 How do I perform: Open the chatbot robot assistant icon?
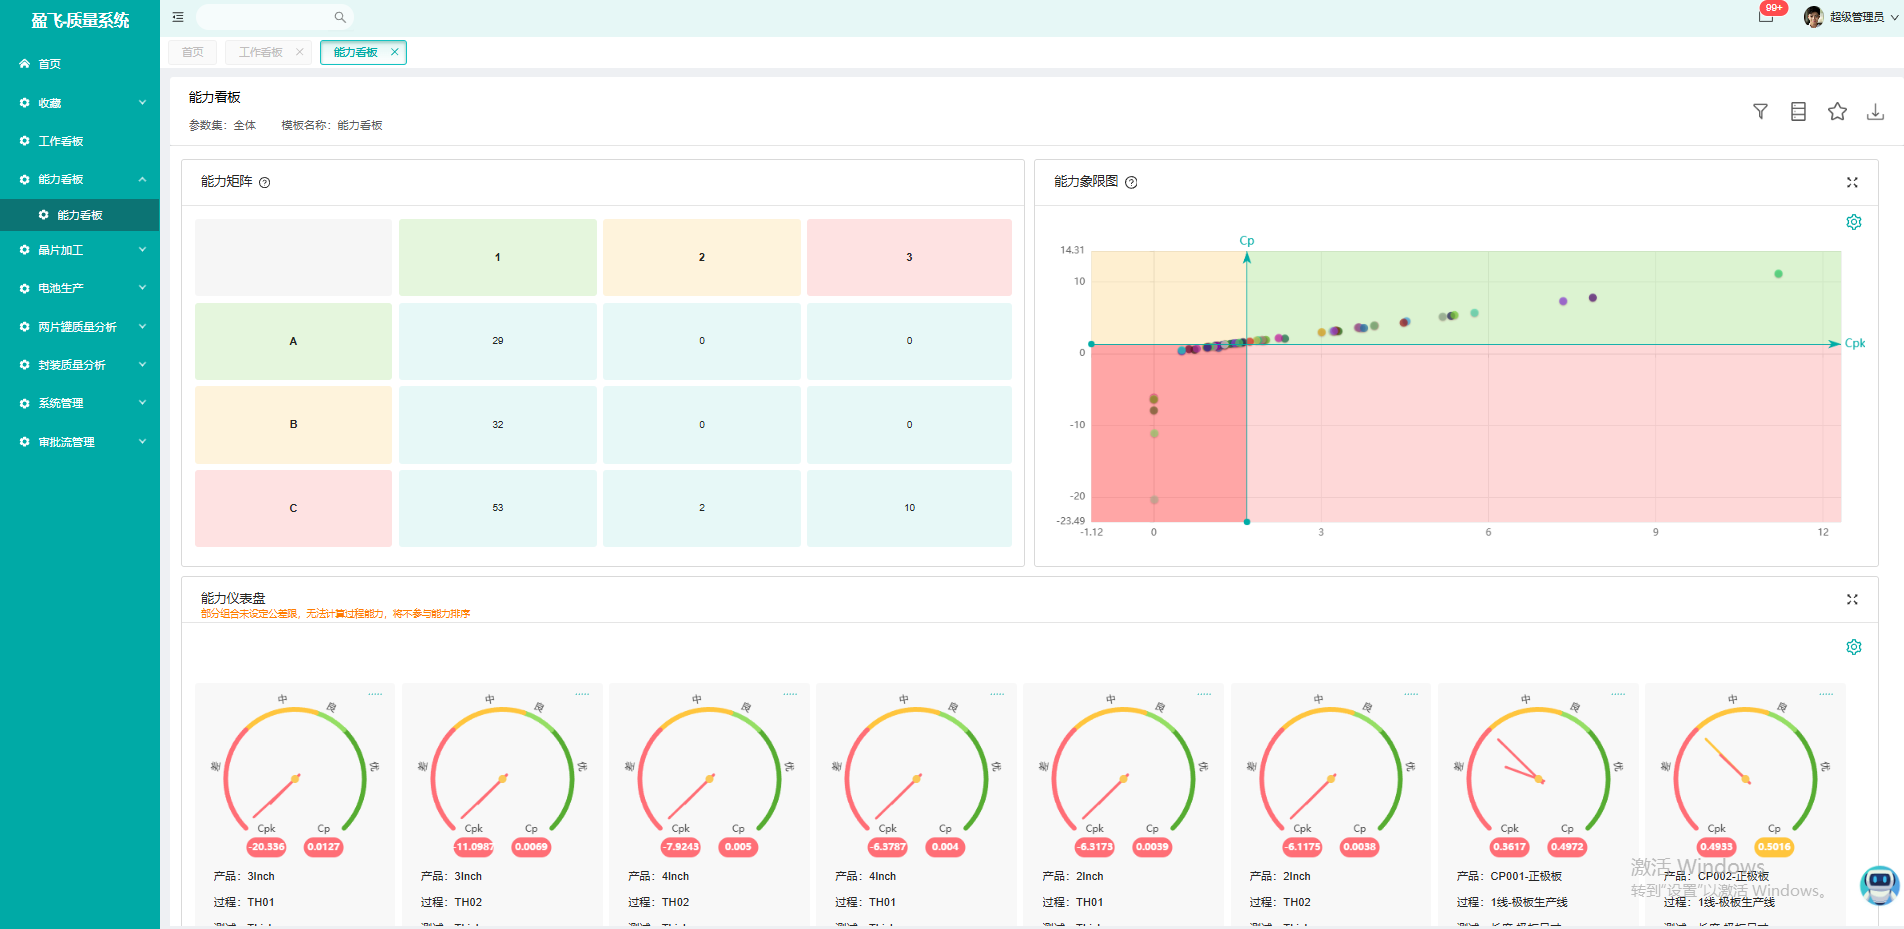1878,884
